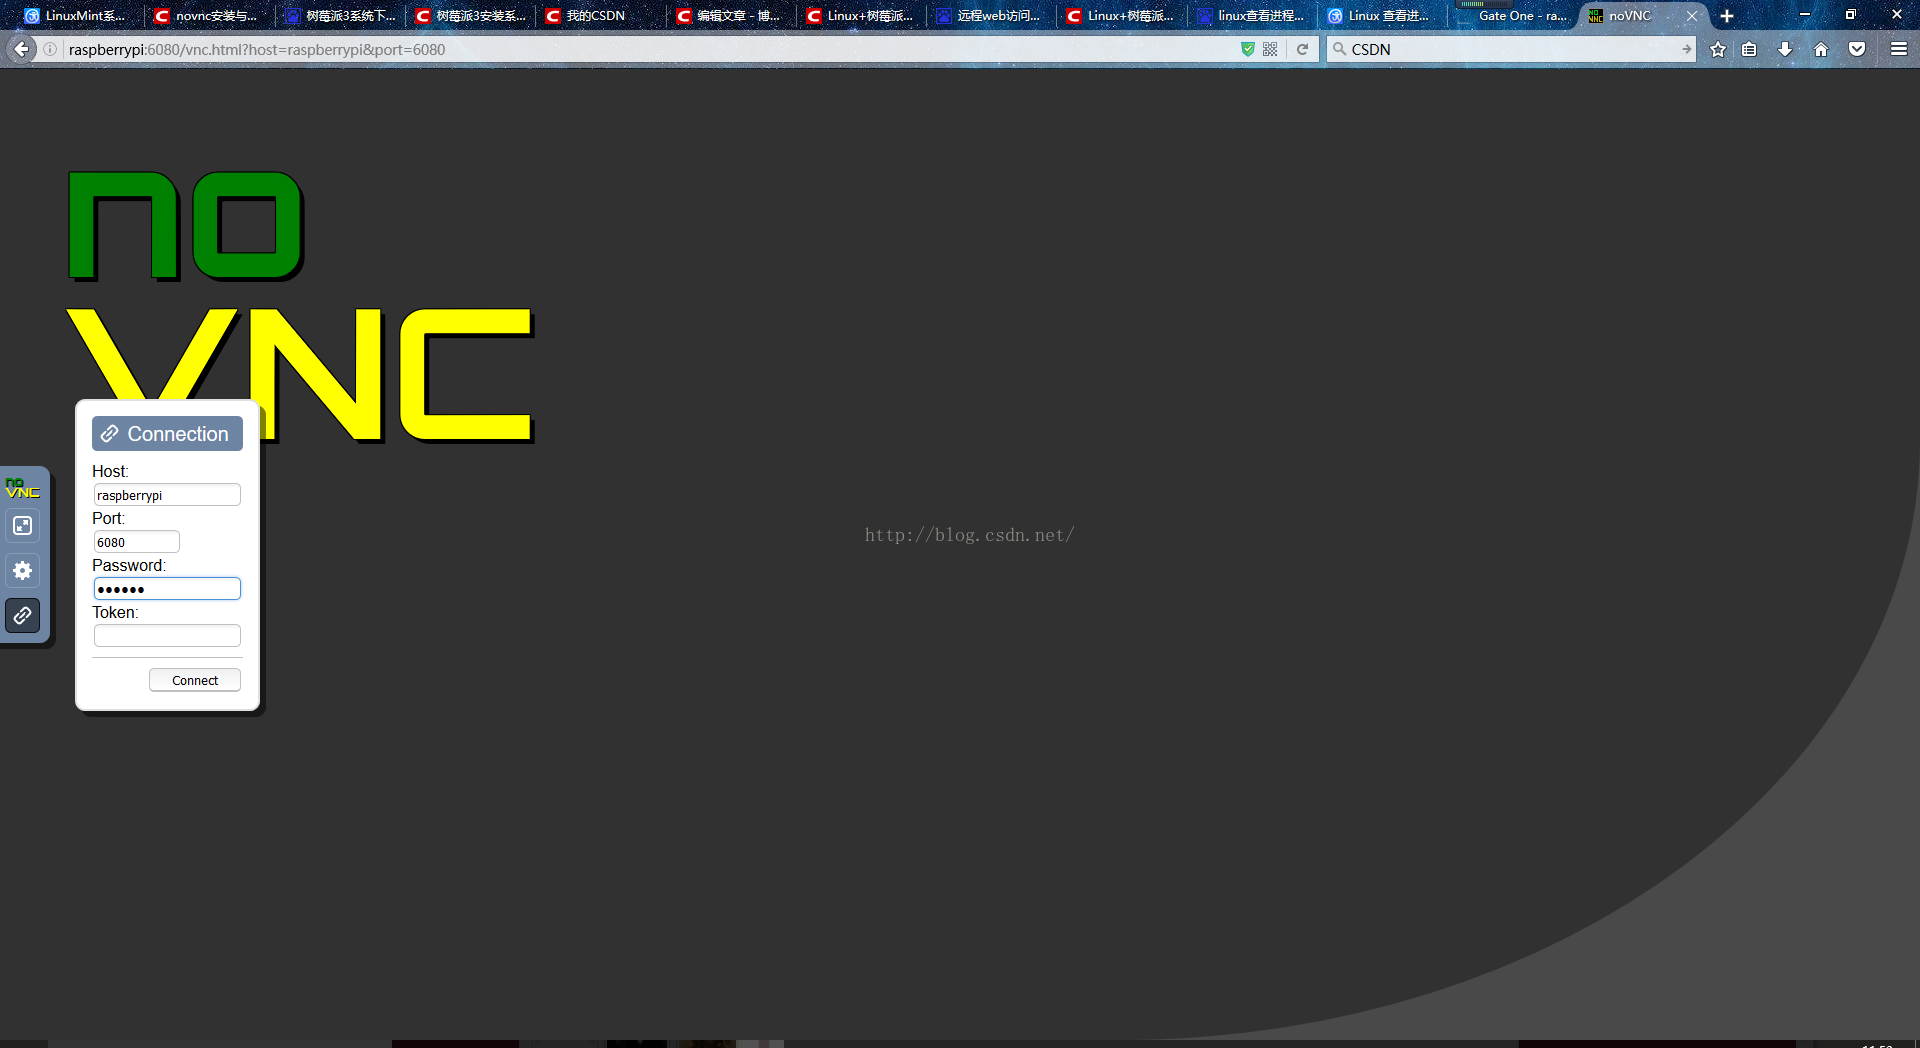The image size is (1920, 1048).
Task: Close the noVNC tab
Action: (x=1692, y=16)
